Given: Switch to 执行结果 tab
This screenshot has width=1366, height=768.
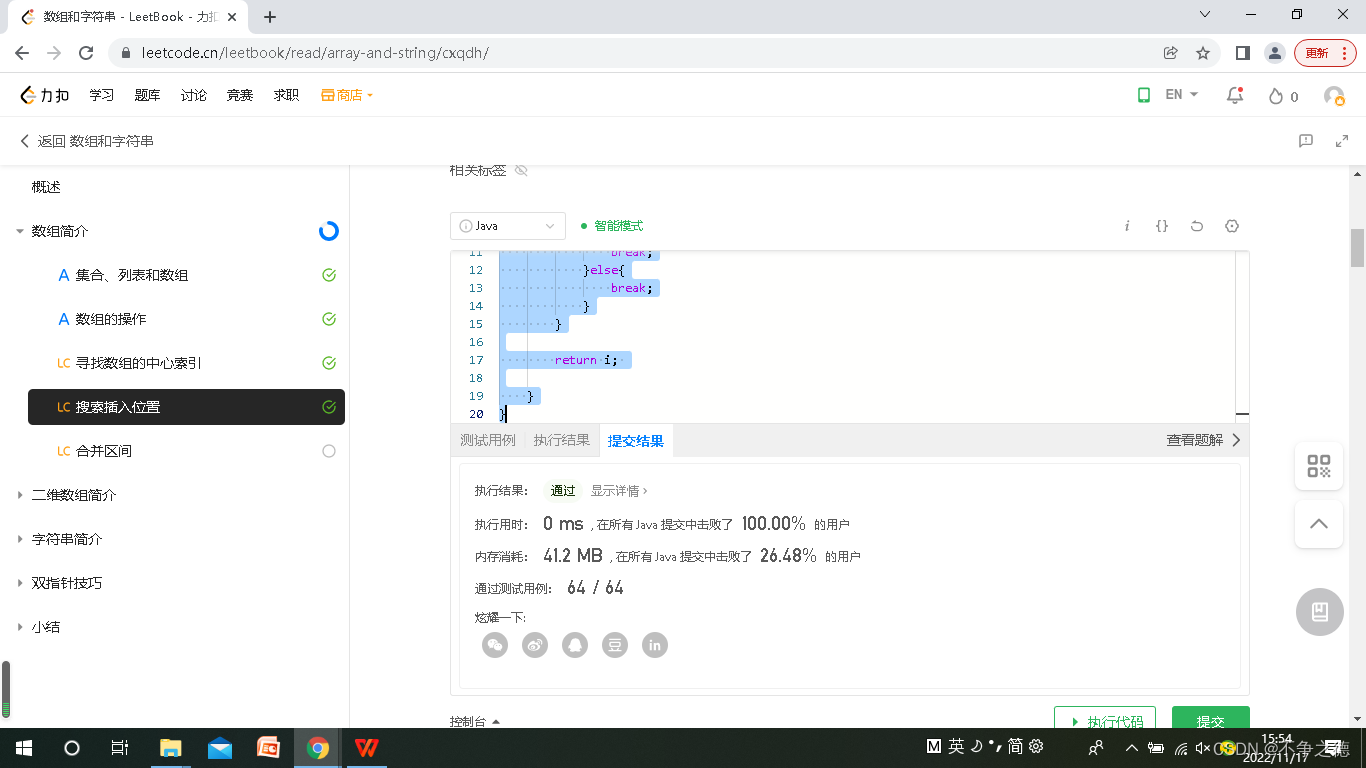Looking at the screenshot, I should click(561, 440).
